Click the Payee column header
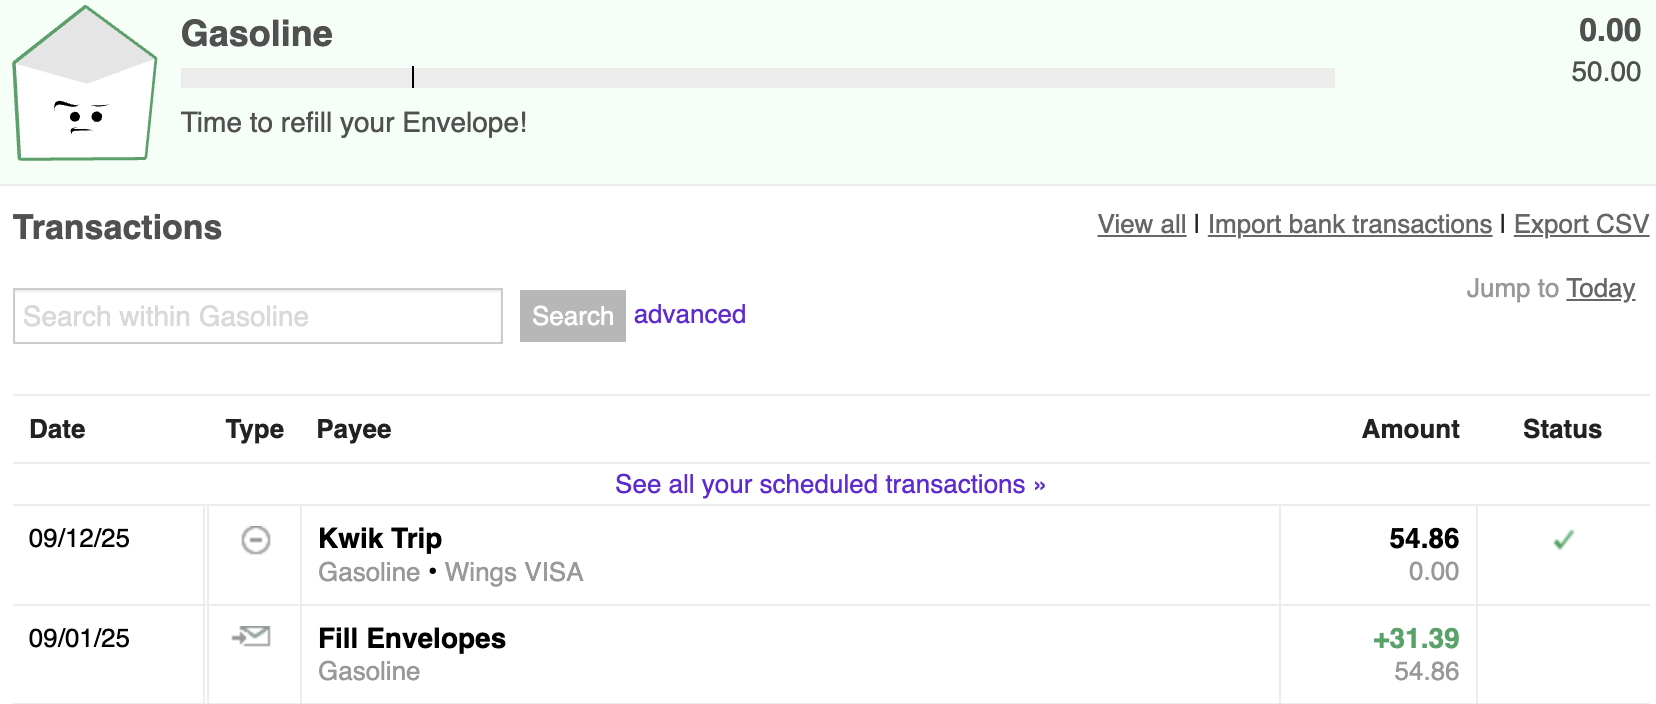Image resolution: width=1656 pixels, height=704 pixels. click(354, 429)
